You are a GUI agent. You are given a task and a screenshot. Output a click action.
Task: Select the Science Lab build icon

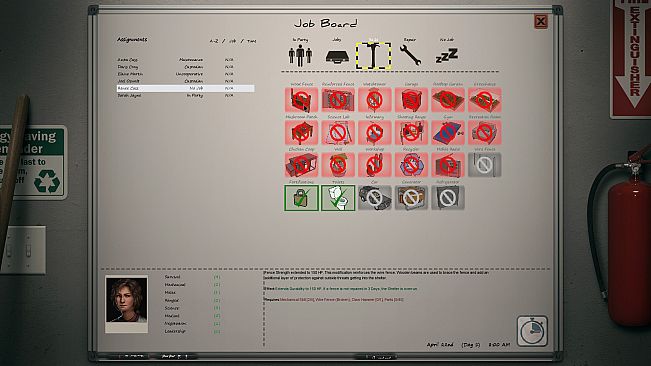coord(338,132)
